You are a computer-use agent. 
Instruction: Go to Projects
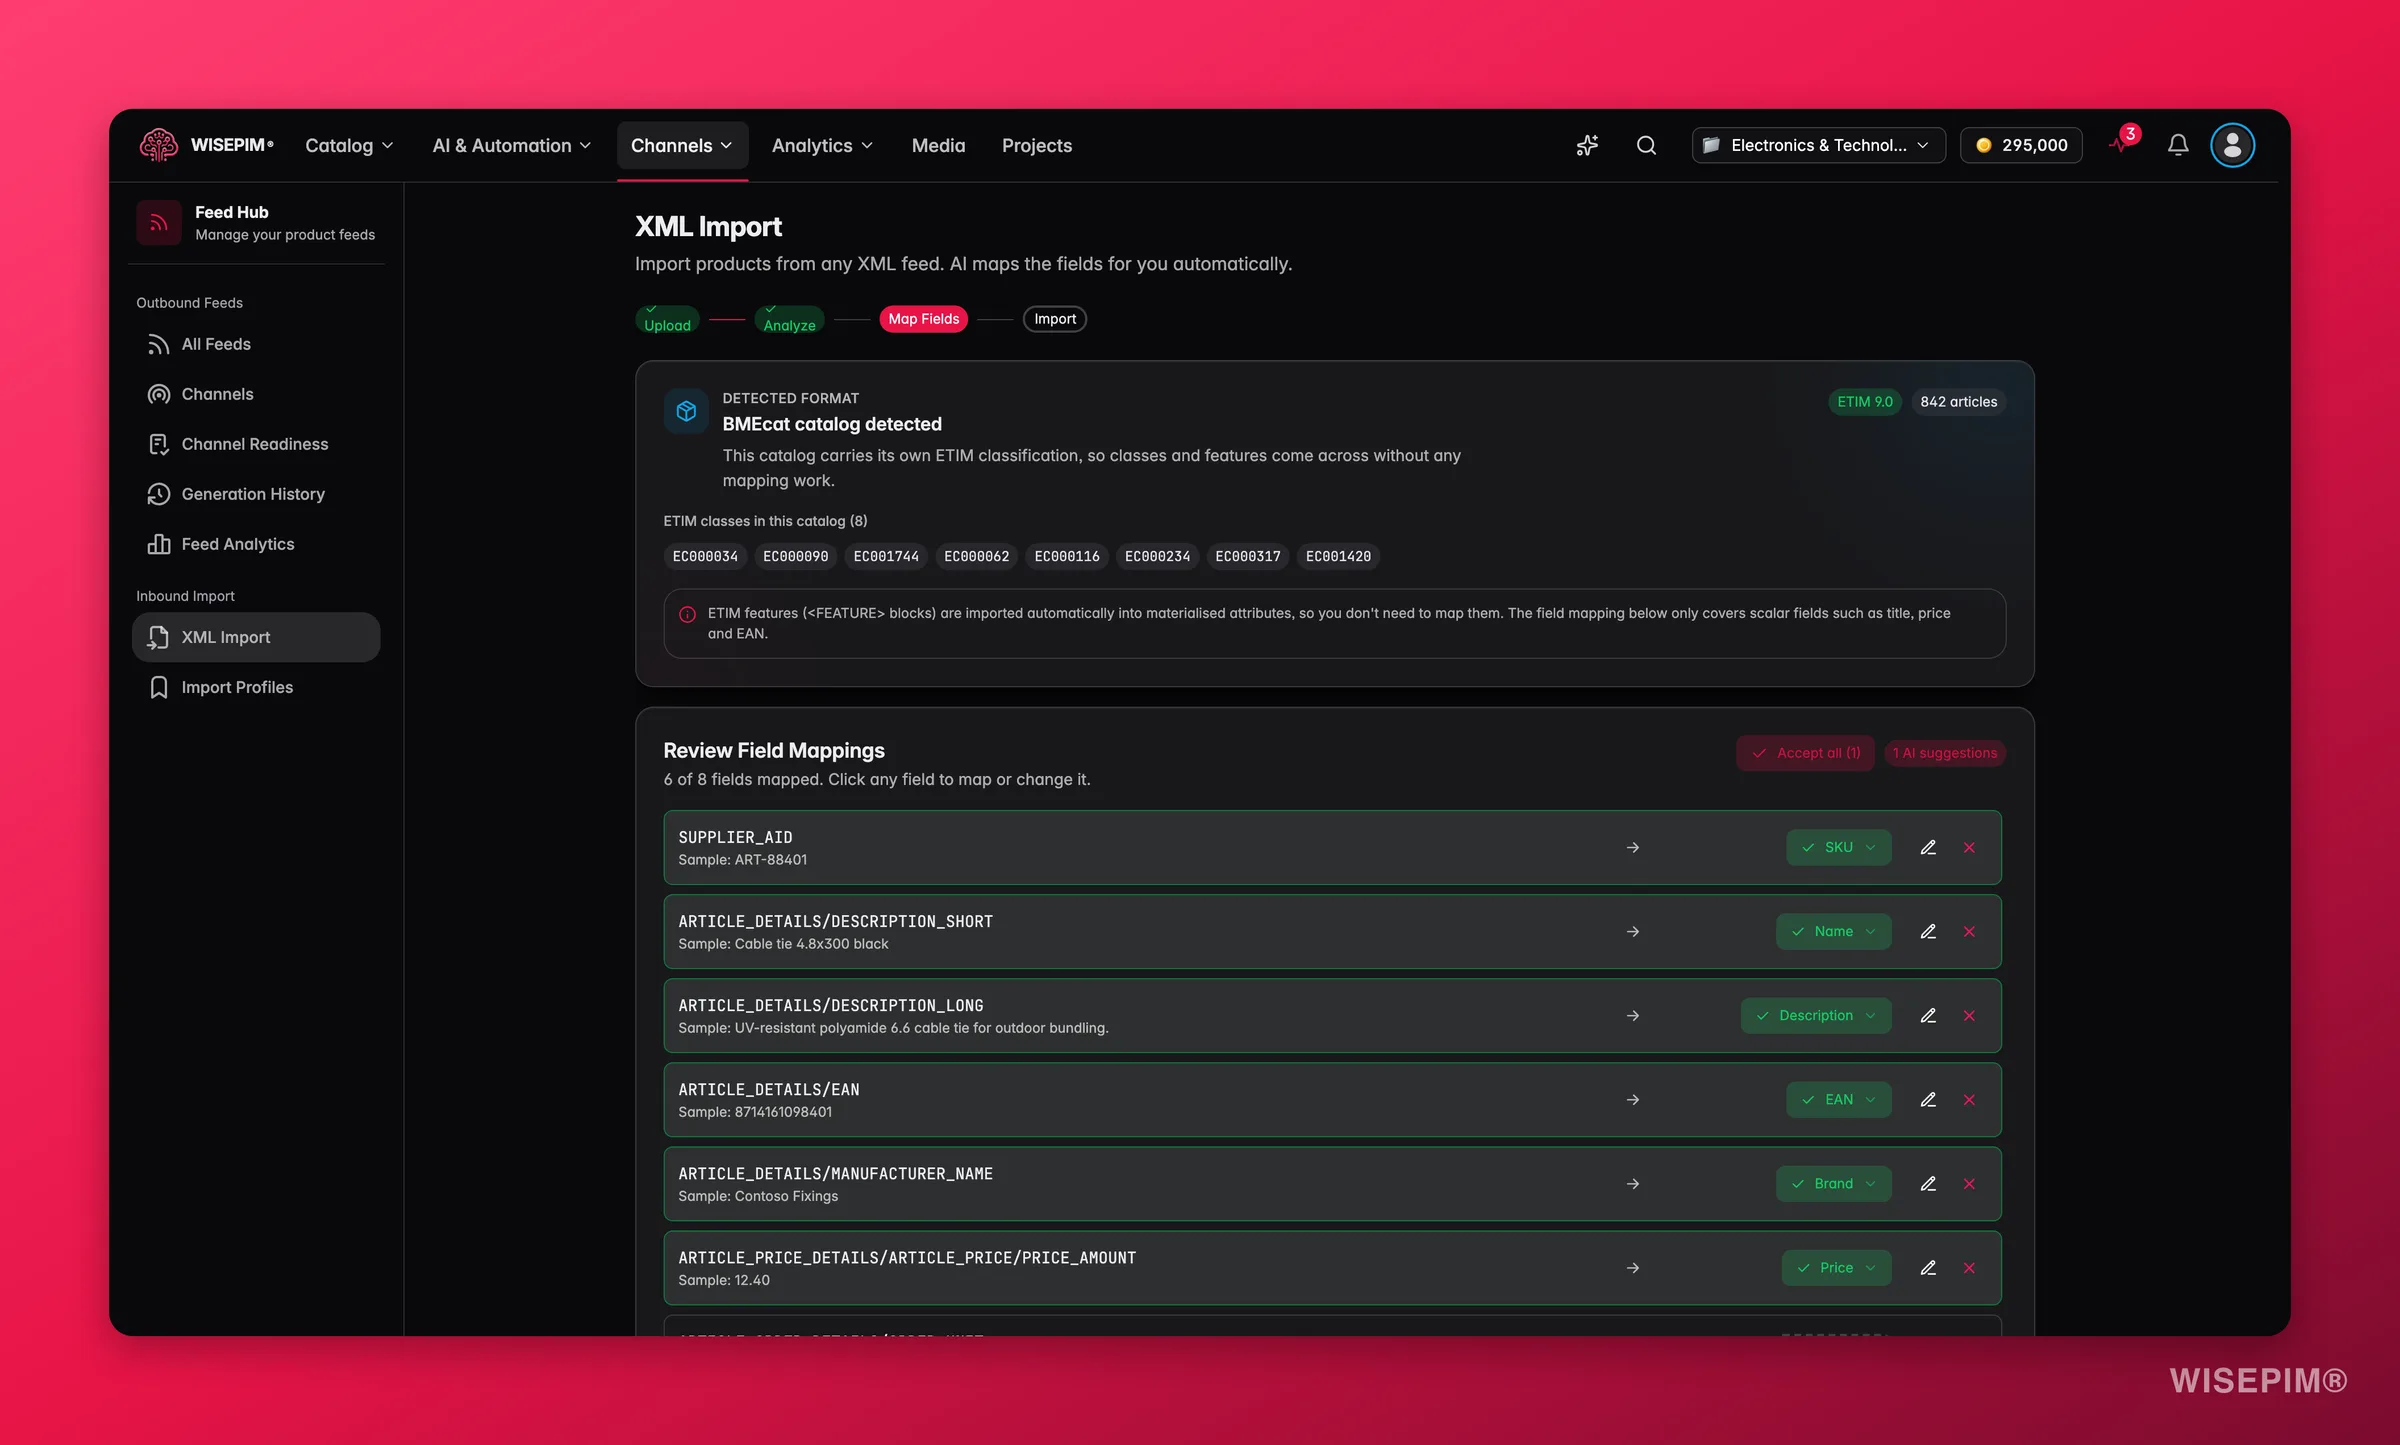click(1036, 145)
